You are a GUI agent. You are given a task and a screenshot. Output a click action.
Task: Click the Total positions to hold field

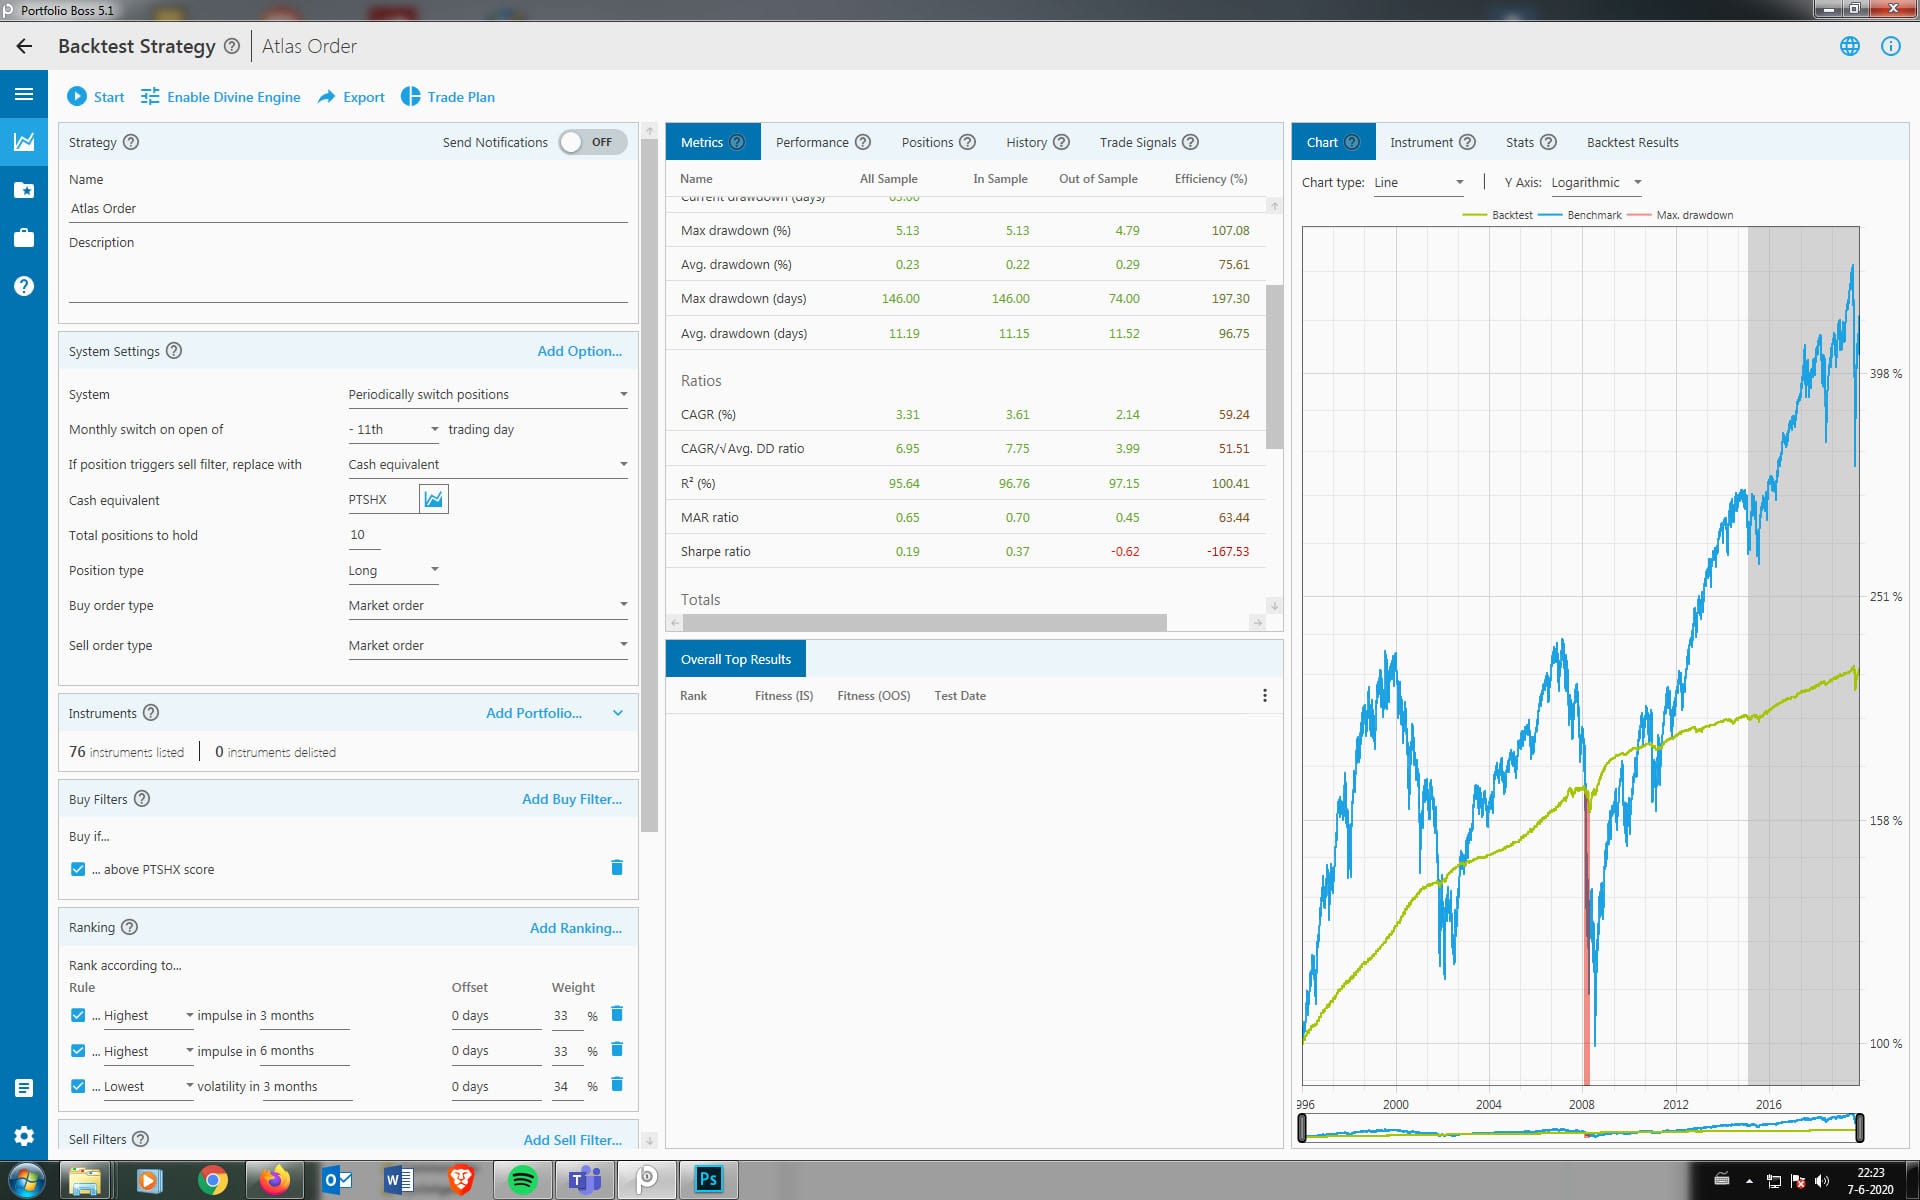(x=363, y=535)
